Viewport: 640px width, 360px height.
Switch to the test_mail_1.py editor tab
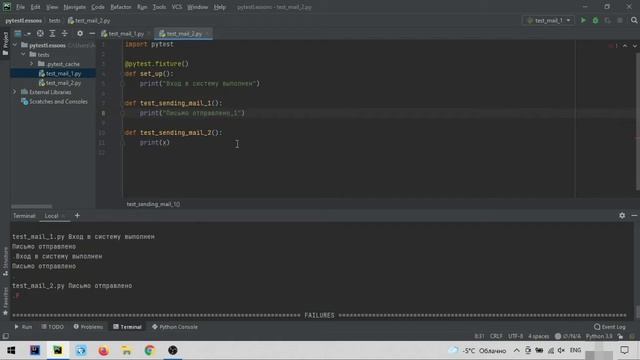(125, 33)
